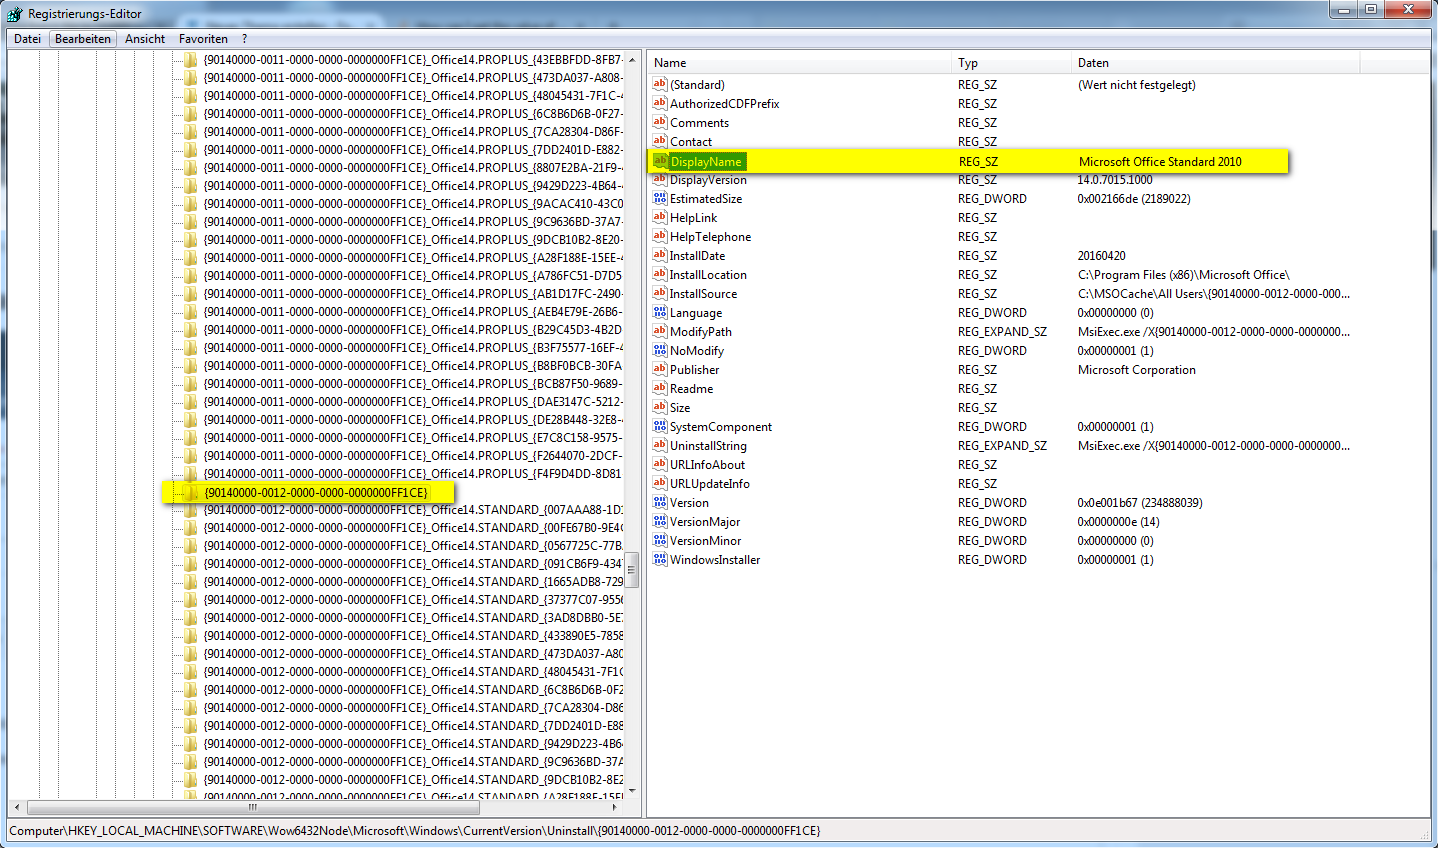Click the string icon beside Contact
Viewport: 1438px width, 848px height.
pos(659,141)
